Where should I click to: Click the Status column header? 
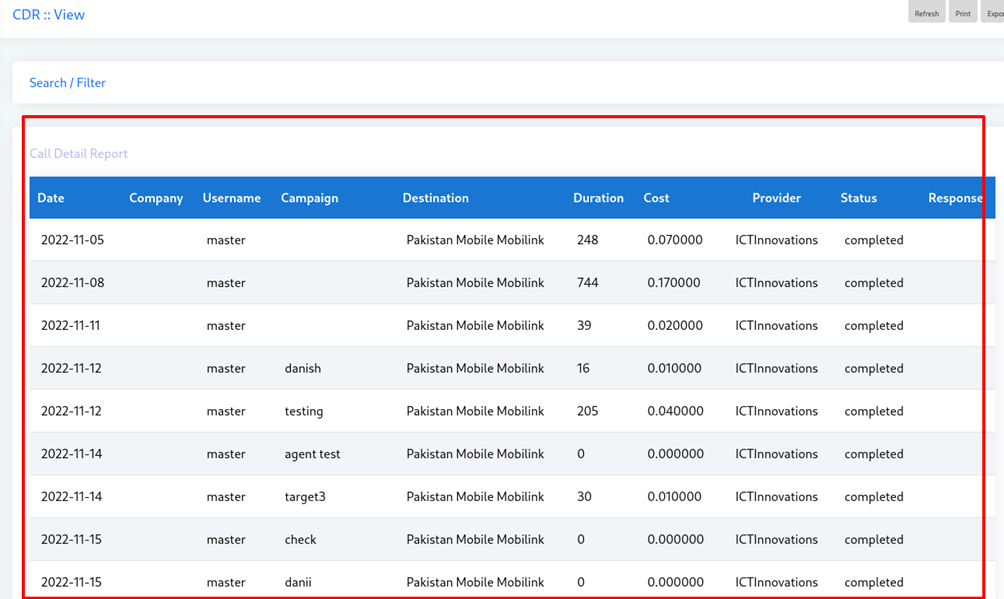click(x=859, y=198)
